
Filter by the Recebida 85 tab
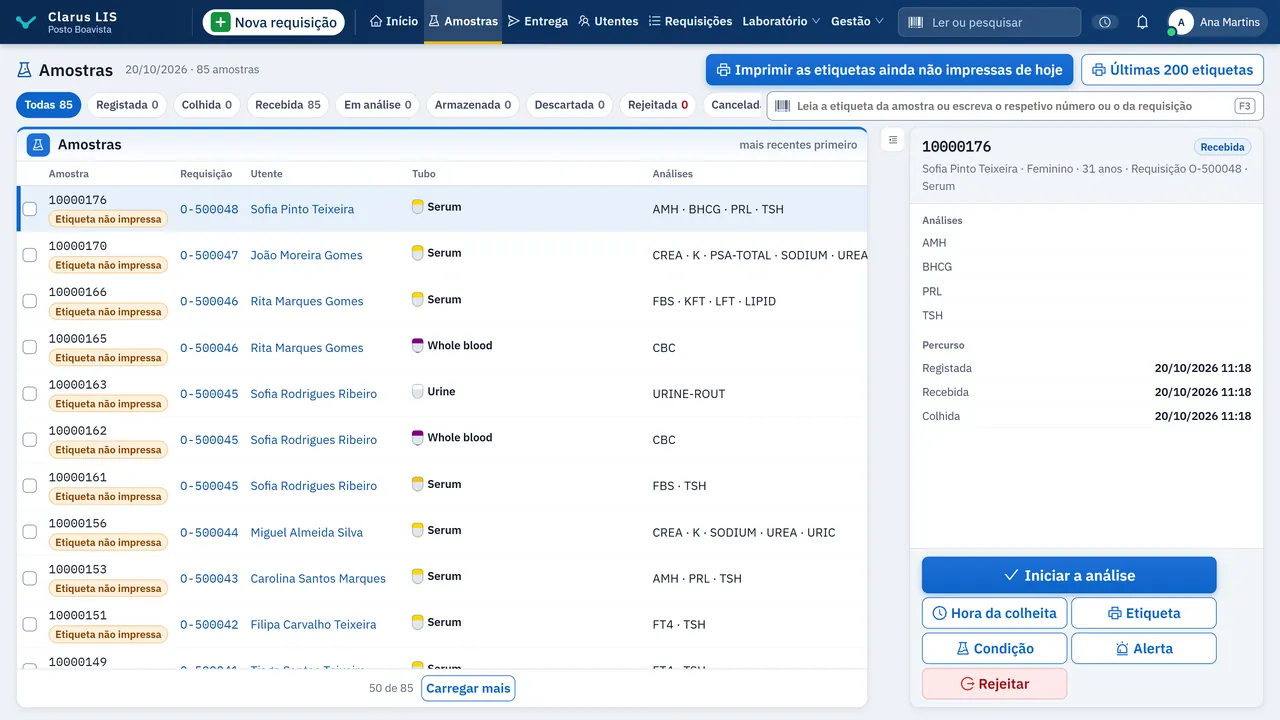click(x=288, y=105)
